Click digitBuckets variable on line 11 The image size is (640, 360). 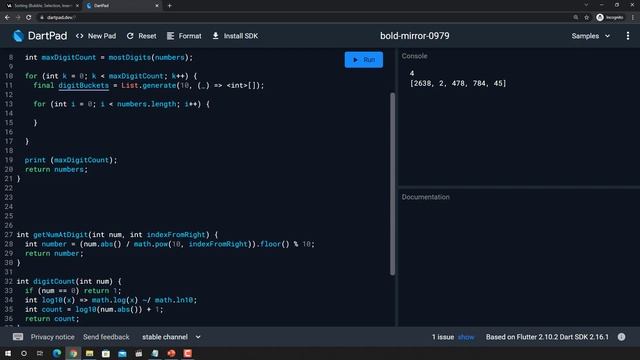(84, 85)
